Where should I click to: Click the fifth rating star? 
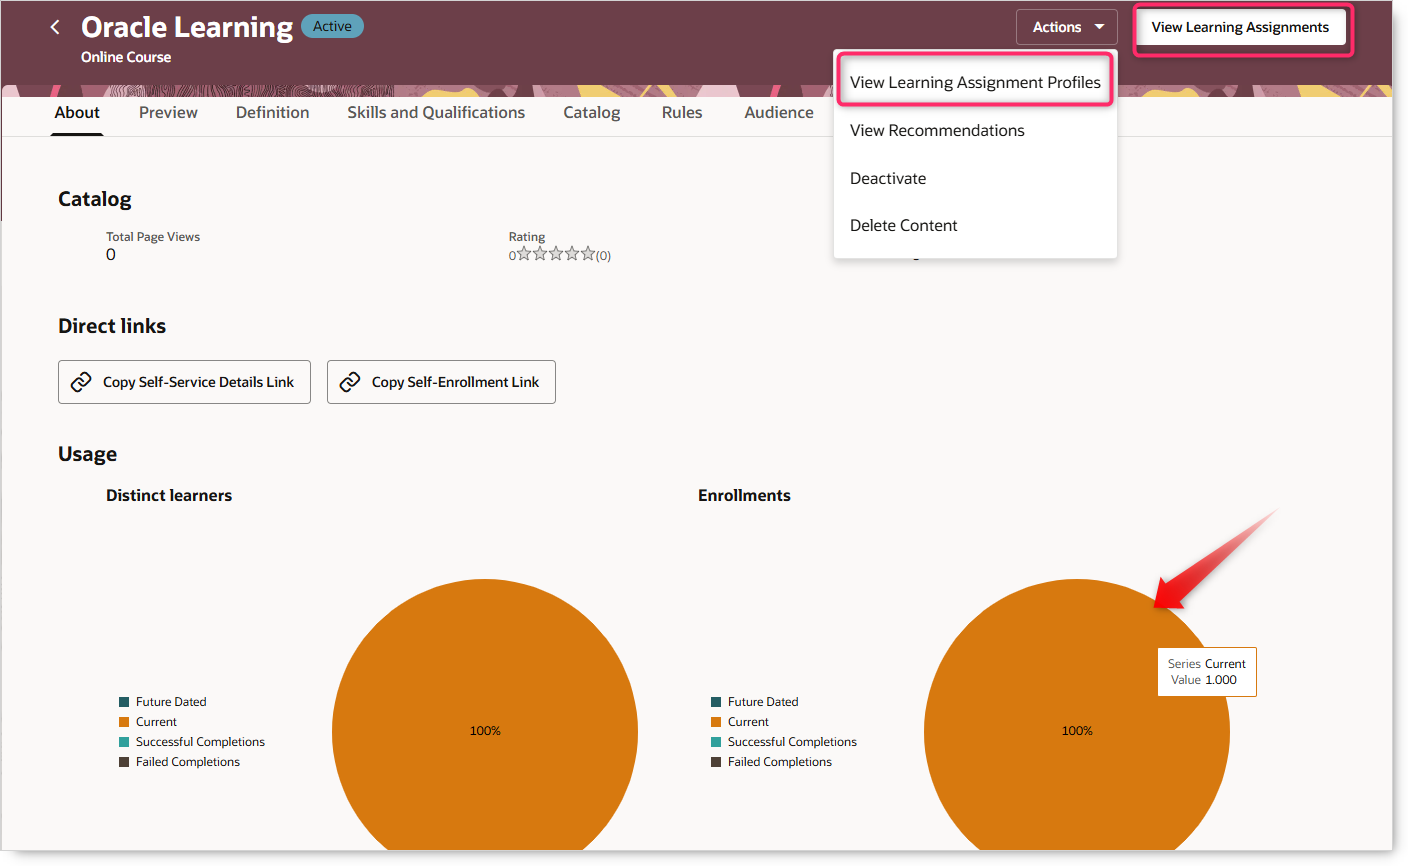point(588,254)
